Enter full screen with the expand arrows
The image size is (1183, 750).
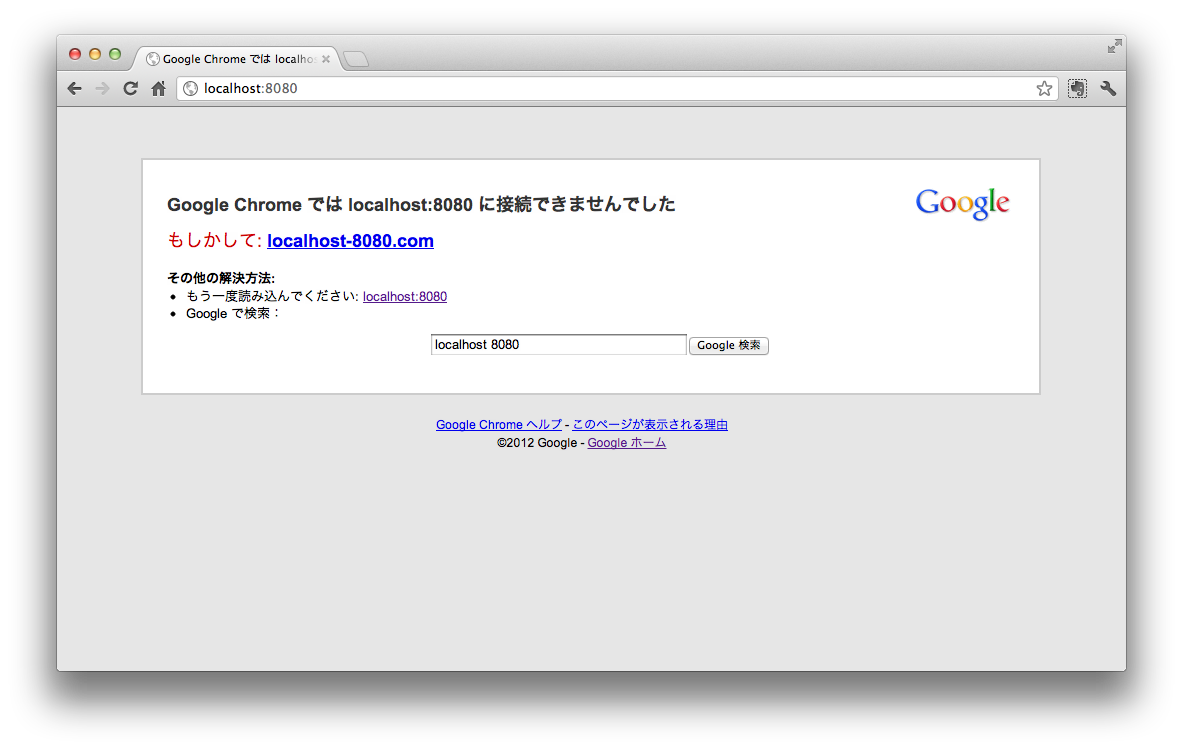click(x=1114, y=47)
